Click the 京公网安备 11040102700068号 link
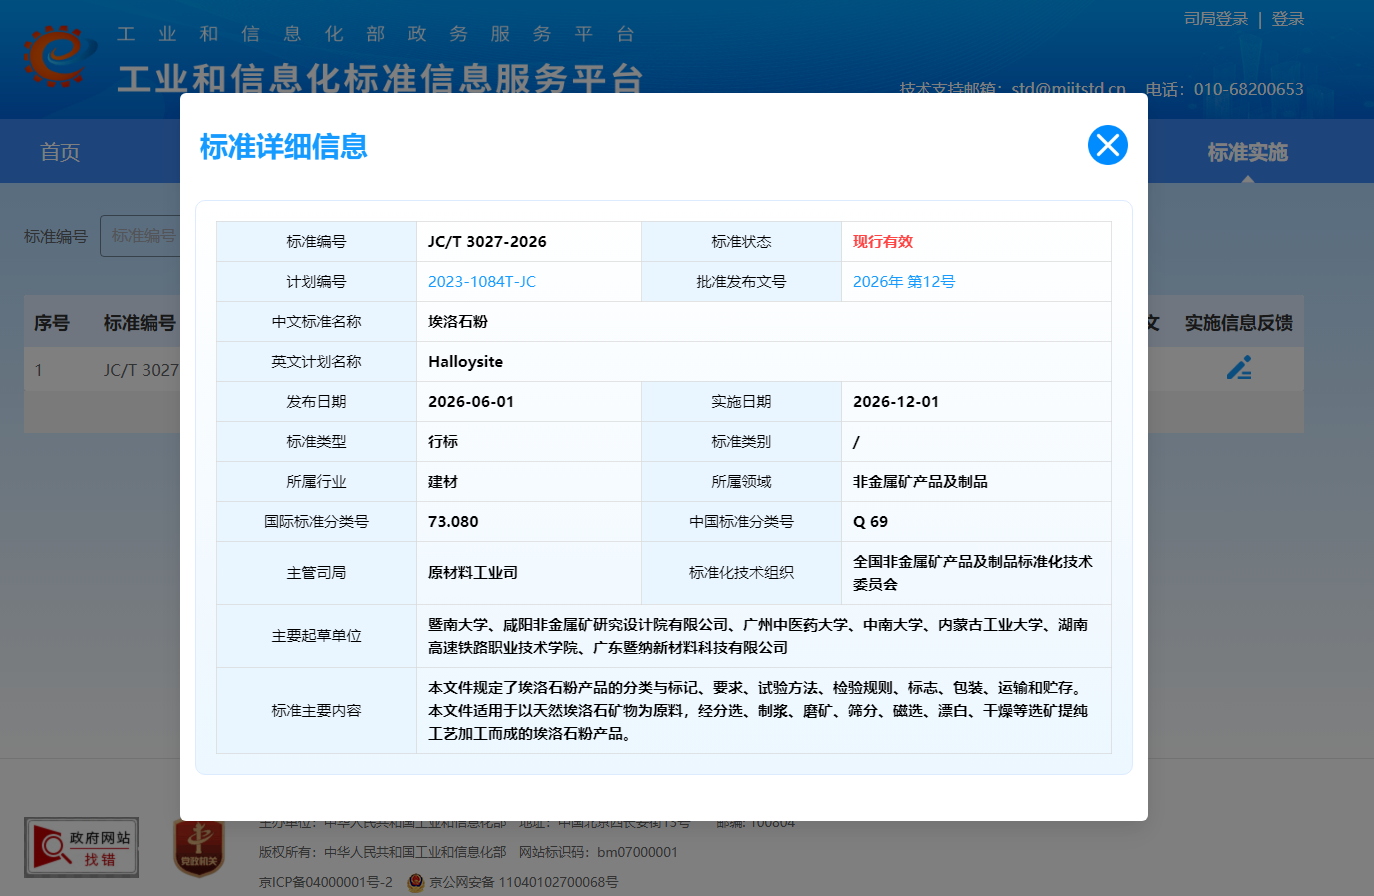Image resolution: width=1374 pixels, height=896 pixels. point(524,882)
